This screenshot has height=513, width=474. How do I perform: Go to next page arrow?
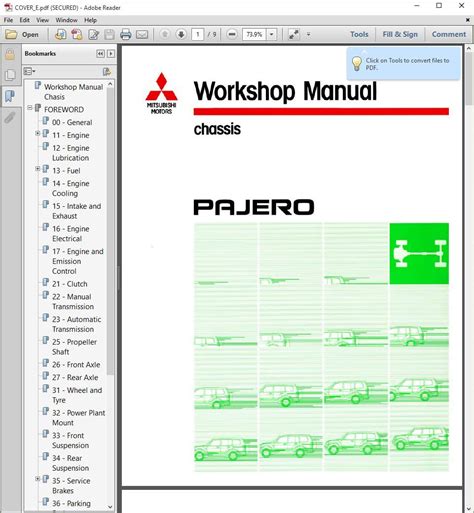[181, 34]
